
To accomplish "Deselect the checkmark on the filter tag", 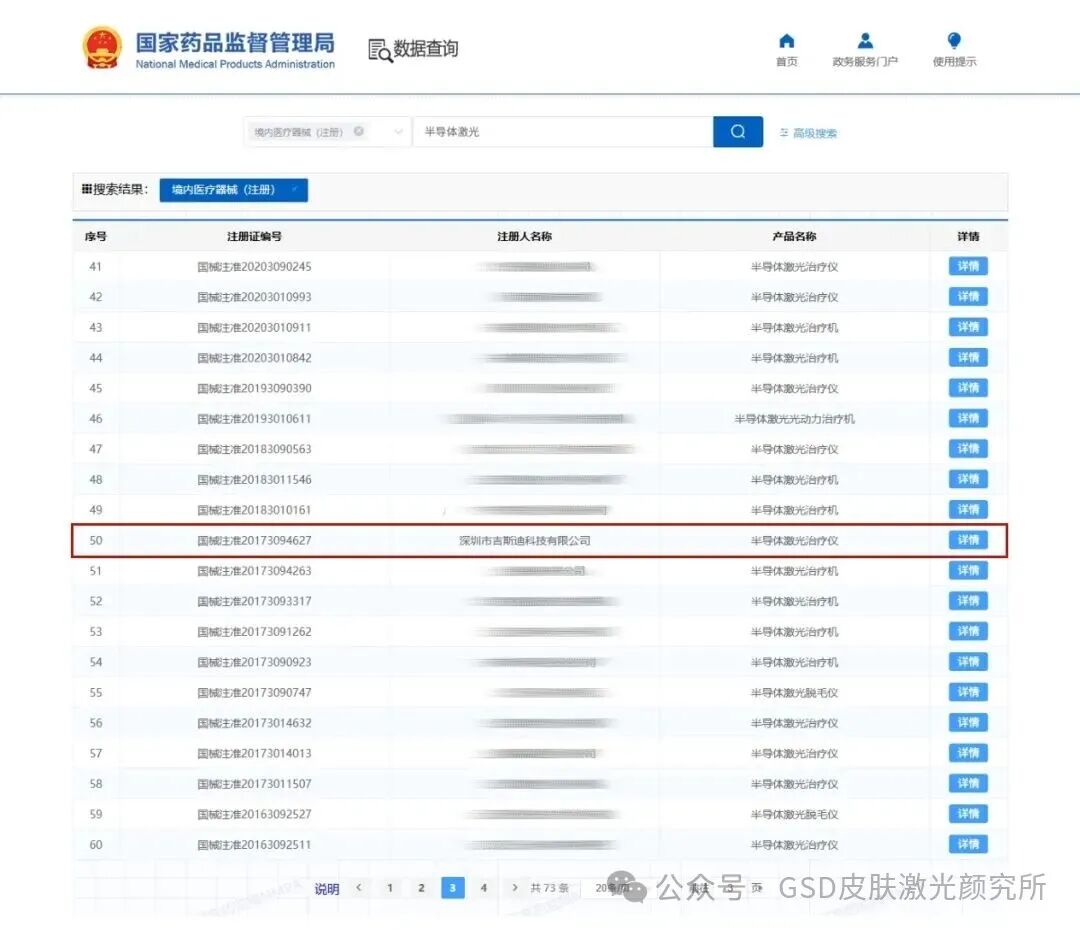I will click(x=296, y=188).
